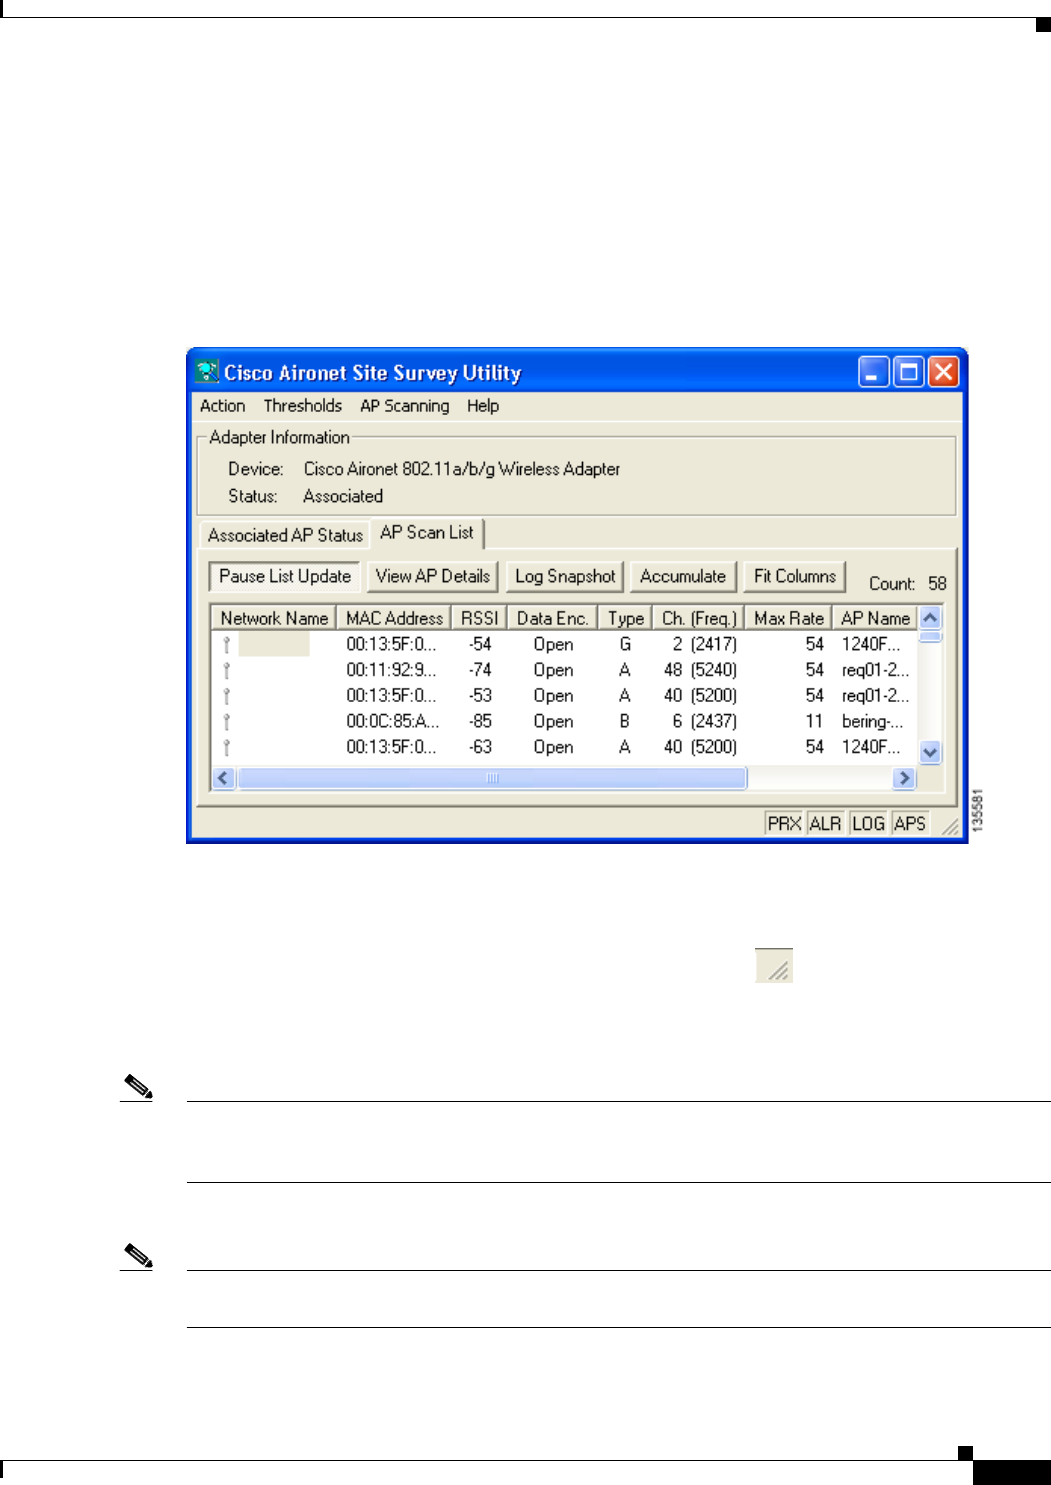Click Cisco Aironet title bar app icon

click(207, 372)
